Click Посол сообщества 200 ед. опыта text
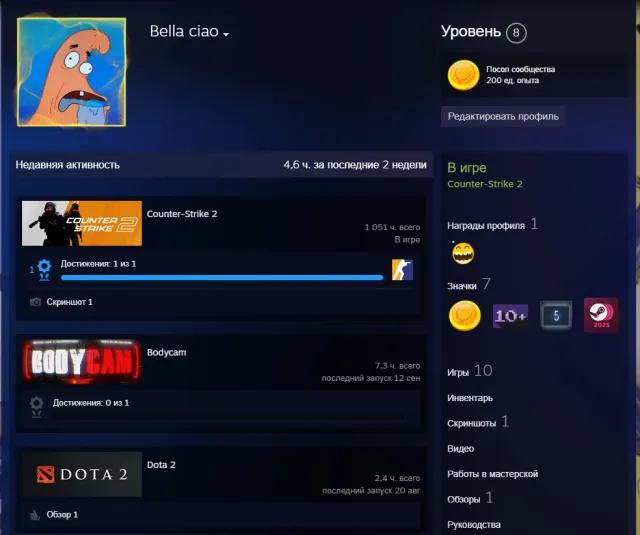 point(520,75)
